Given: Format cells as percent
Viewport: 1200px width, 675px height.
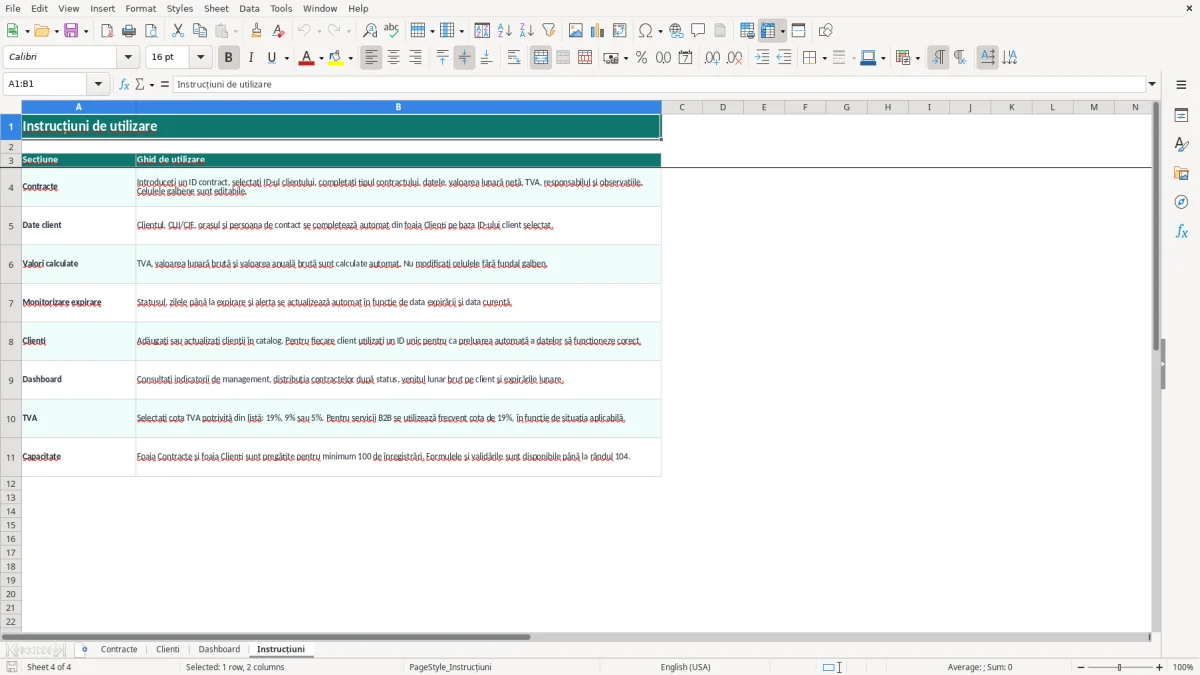Looking at the screenshot, I should coord(641,58).
